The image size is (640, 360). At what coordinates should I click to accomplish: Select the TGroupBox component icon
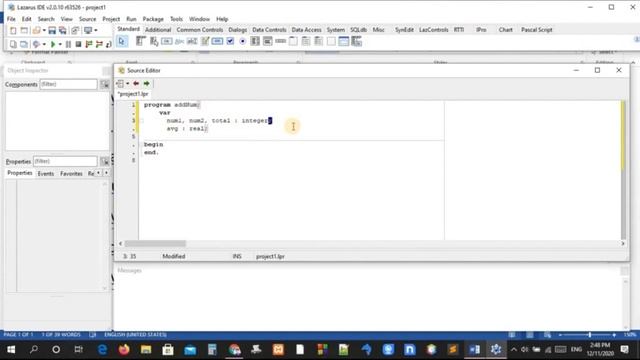coord(293,41)
